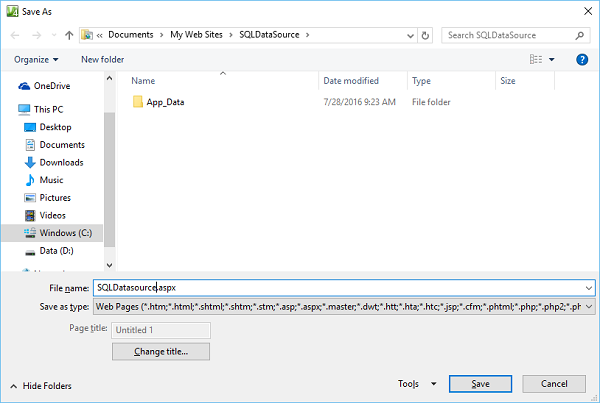Select Downloads in the navigation pane

[x=61, y=162]
